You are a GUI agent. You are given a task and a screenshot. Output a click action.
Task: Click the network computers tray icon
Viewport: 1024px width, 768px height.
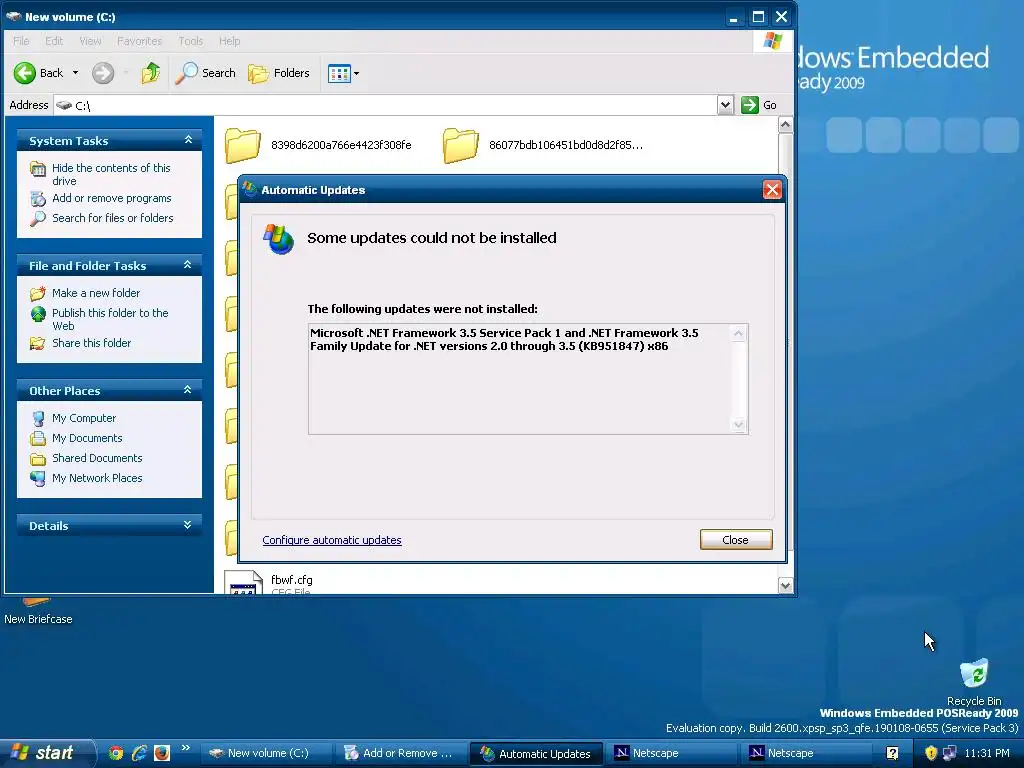tap(950, 753)
